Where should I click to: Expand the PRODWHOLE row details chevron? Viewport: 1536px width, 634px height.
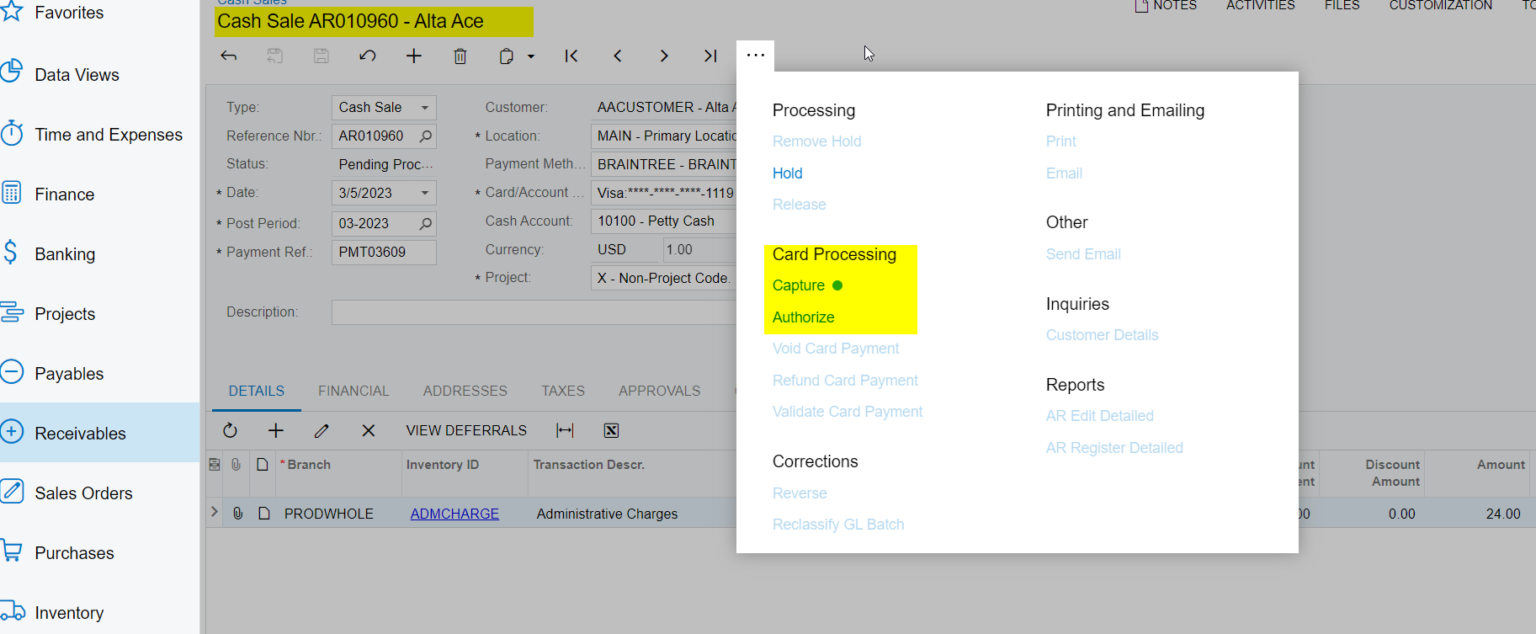214,513
